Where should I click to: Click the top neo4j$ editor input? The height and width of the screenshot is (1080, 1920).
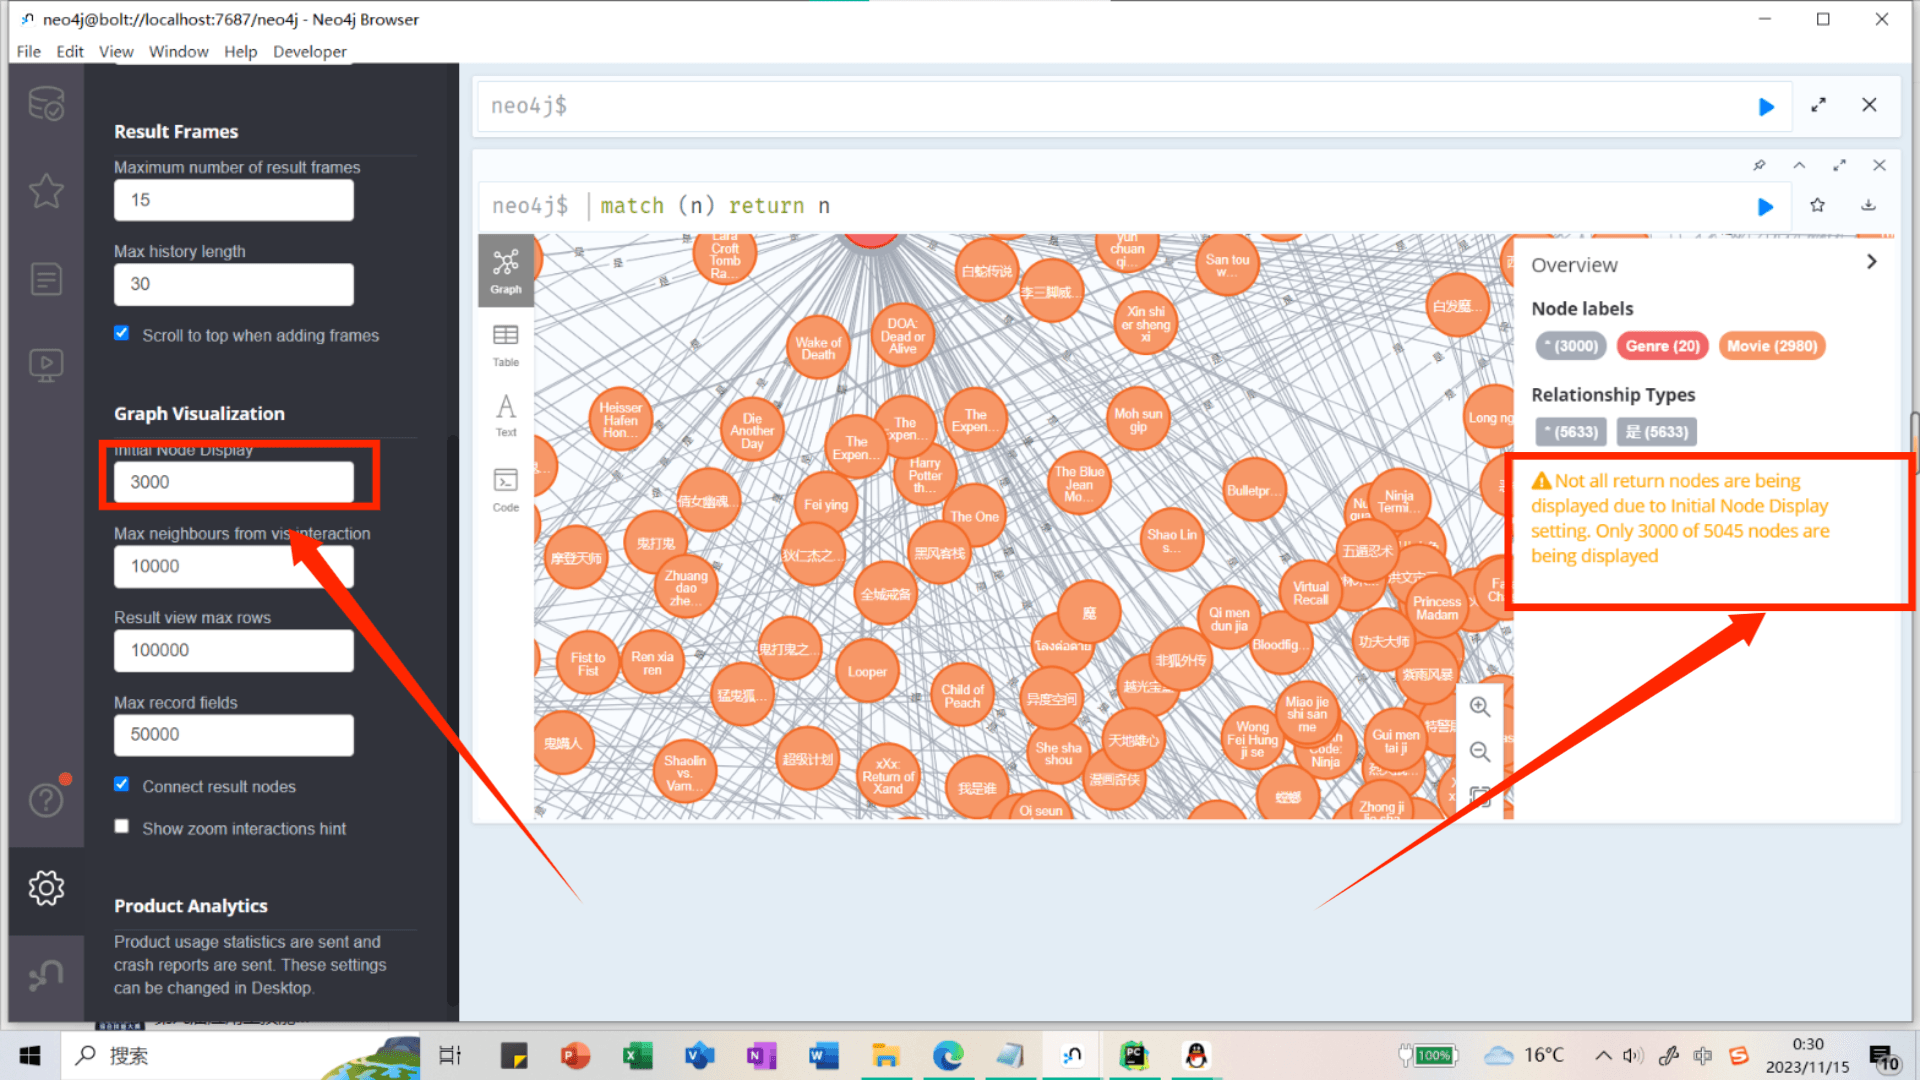click(x=1110, y=106)
